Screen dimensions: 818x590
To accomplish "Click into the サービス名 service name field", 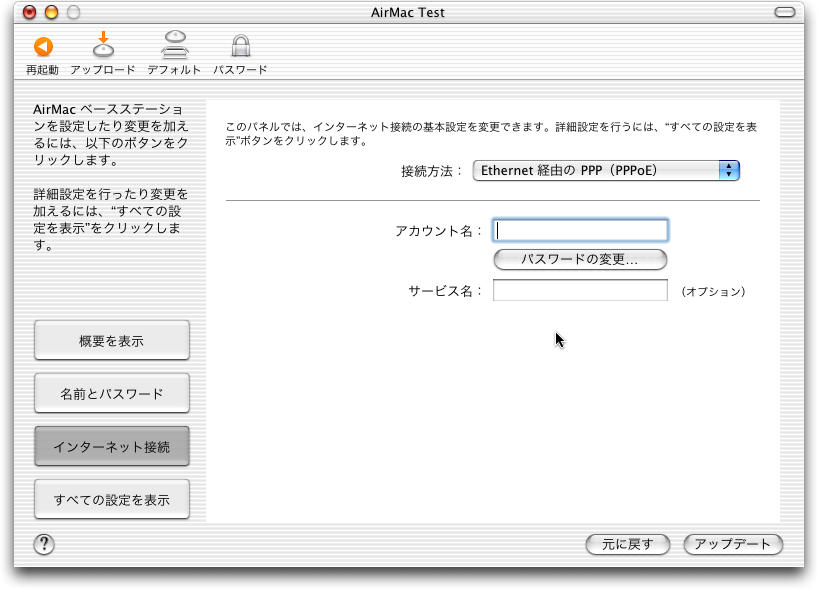I will pos(580,291).
